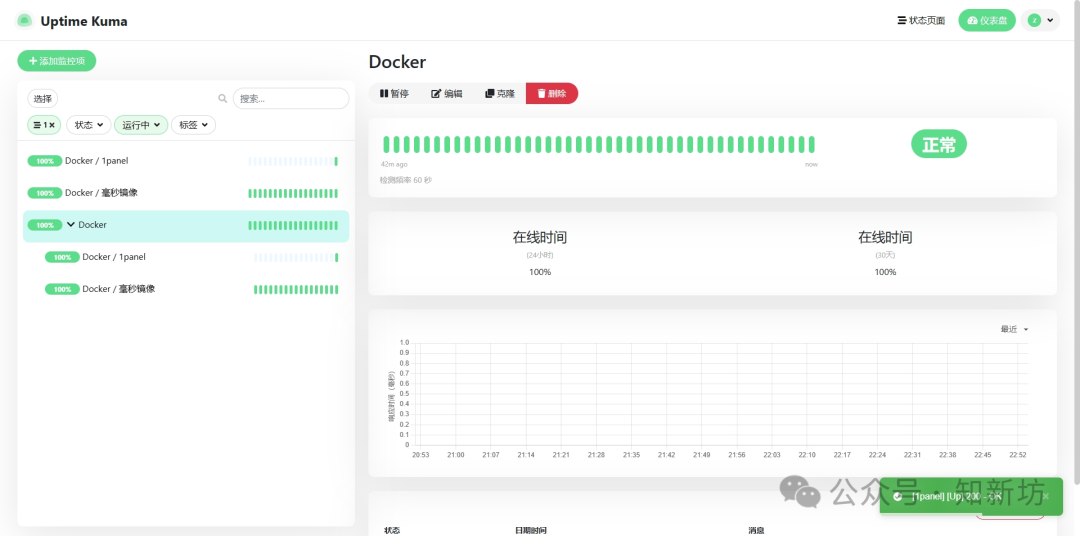This screenshot has height=536, width=1080.
Task: Click heartbeat bar in top Docker / 毫秒镜像 row
Action: point(293,194)
